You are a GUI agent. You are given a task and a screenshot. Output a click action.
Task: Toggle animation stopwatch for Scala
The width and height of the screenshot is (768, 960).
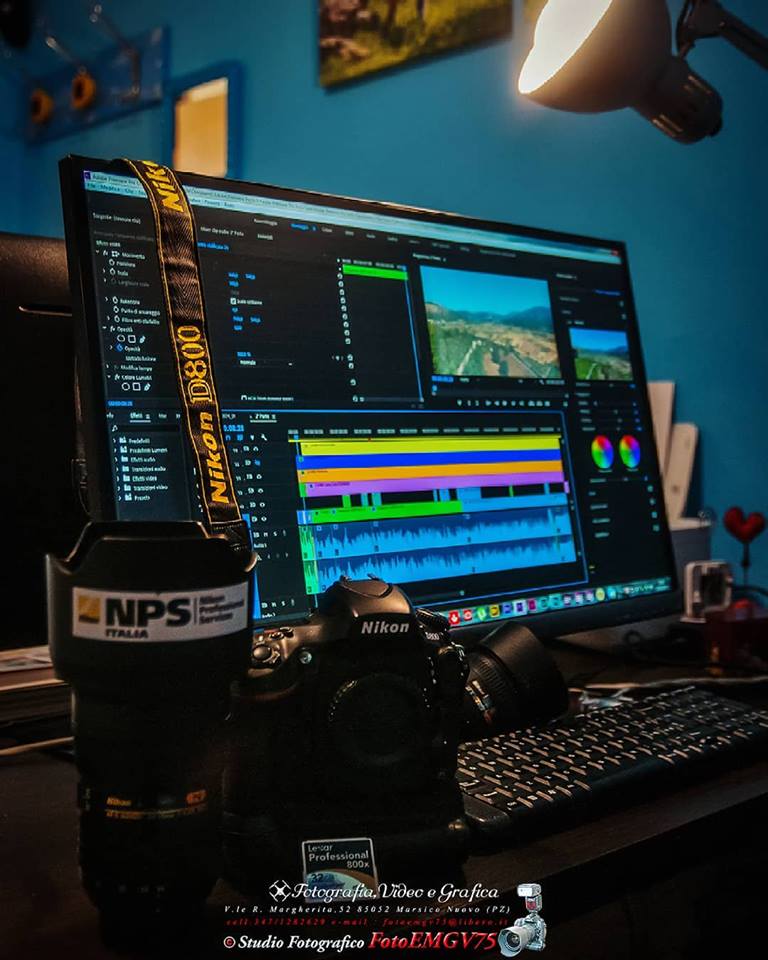click(x=113, y=272)
